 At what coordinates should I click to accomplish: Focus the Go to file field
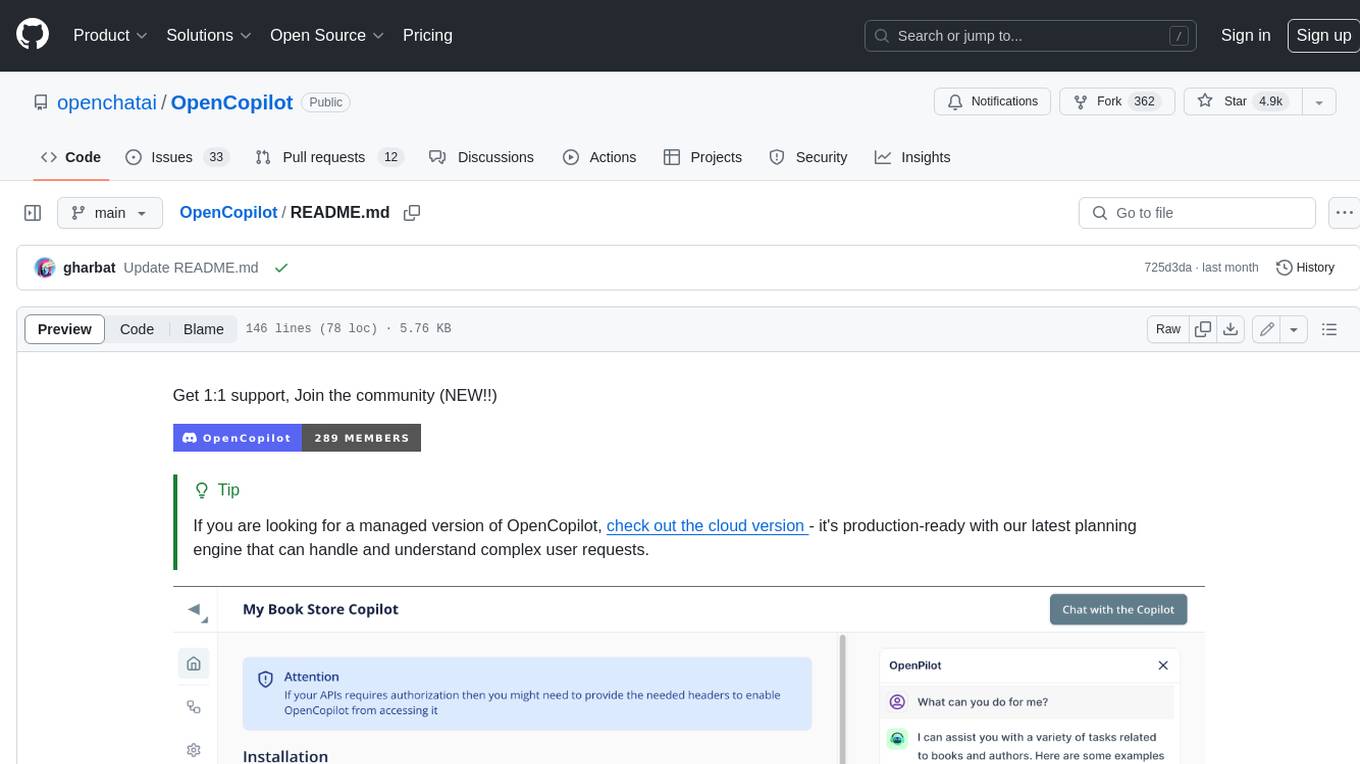point(1197,213)
